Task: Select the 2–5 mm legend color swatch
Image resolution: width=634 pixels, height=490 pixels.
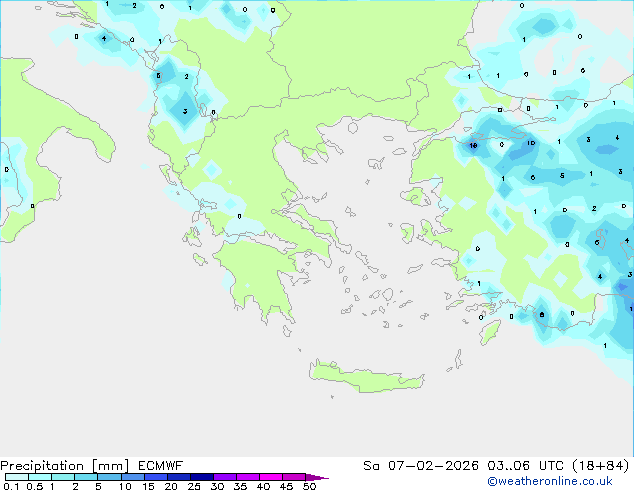Action: (86, 477)
